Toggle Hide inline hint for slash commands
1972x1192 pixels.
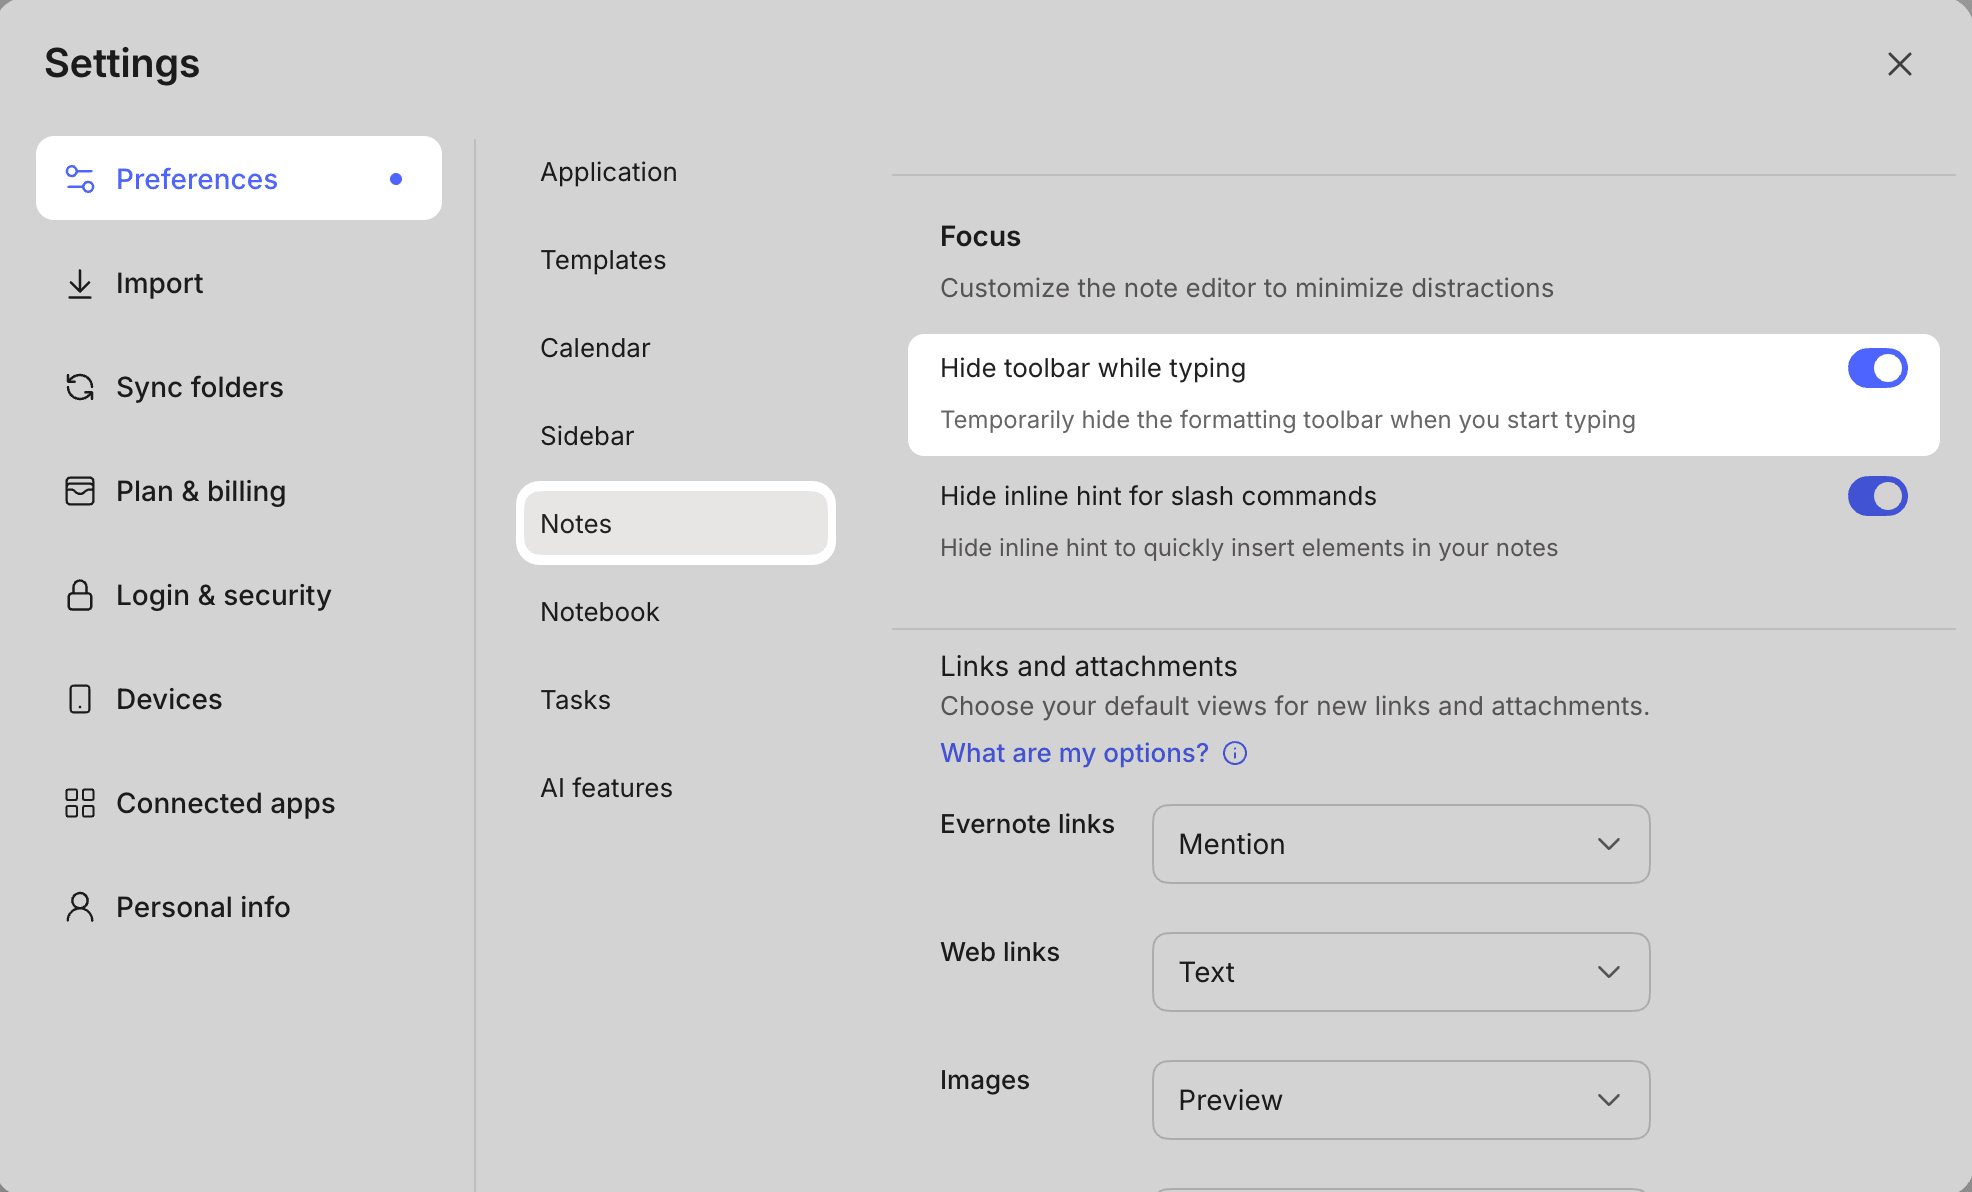coord(1877,496)
